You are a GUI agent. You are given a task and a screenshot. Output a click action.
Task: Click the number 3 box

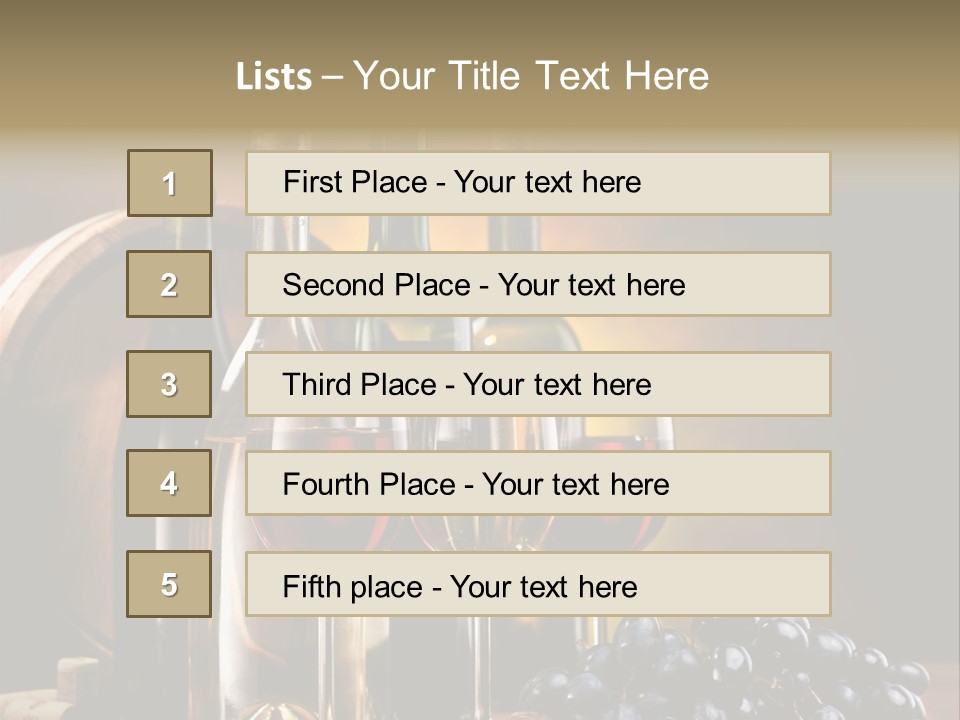tap(169, 384)
